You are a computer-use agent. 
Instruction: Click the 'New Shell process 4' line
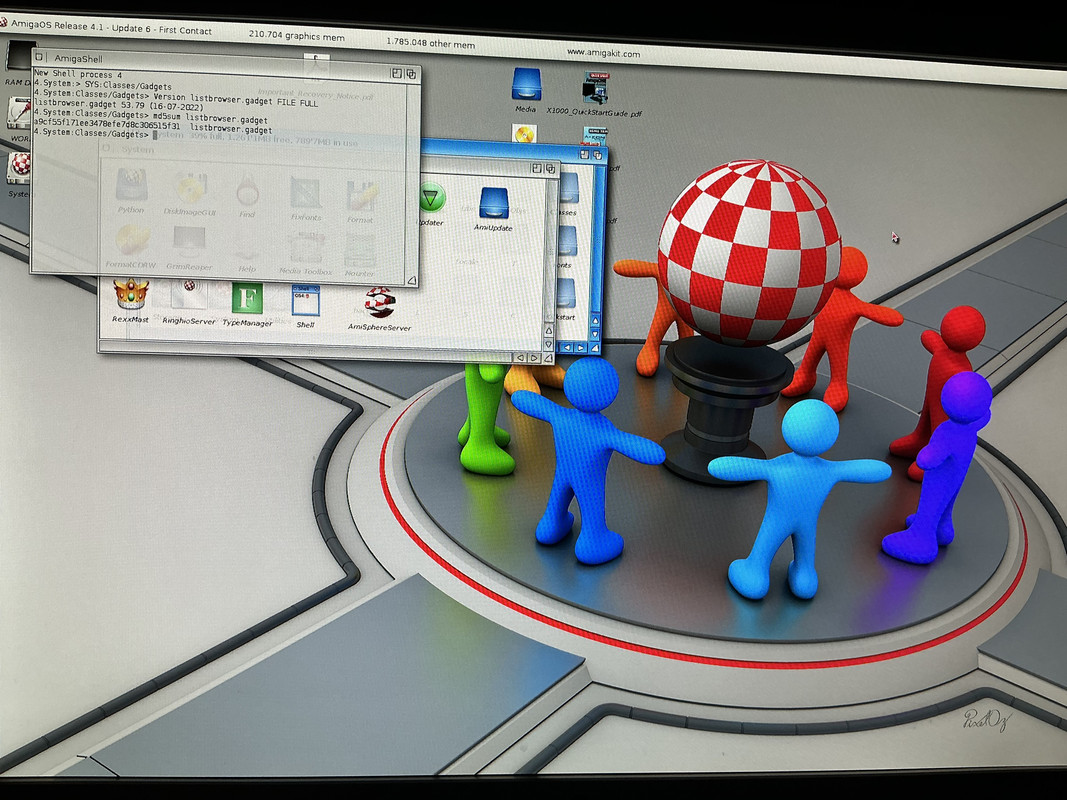78,75
